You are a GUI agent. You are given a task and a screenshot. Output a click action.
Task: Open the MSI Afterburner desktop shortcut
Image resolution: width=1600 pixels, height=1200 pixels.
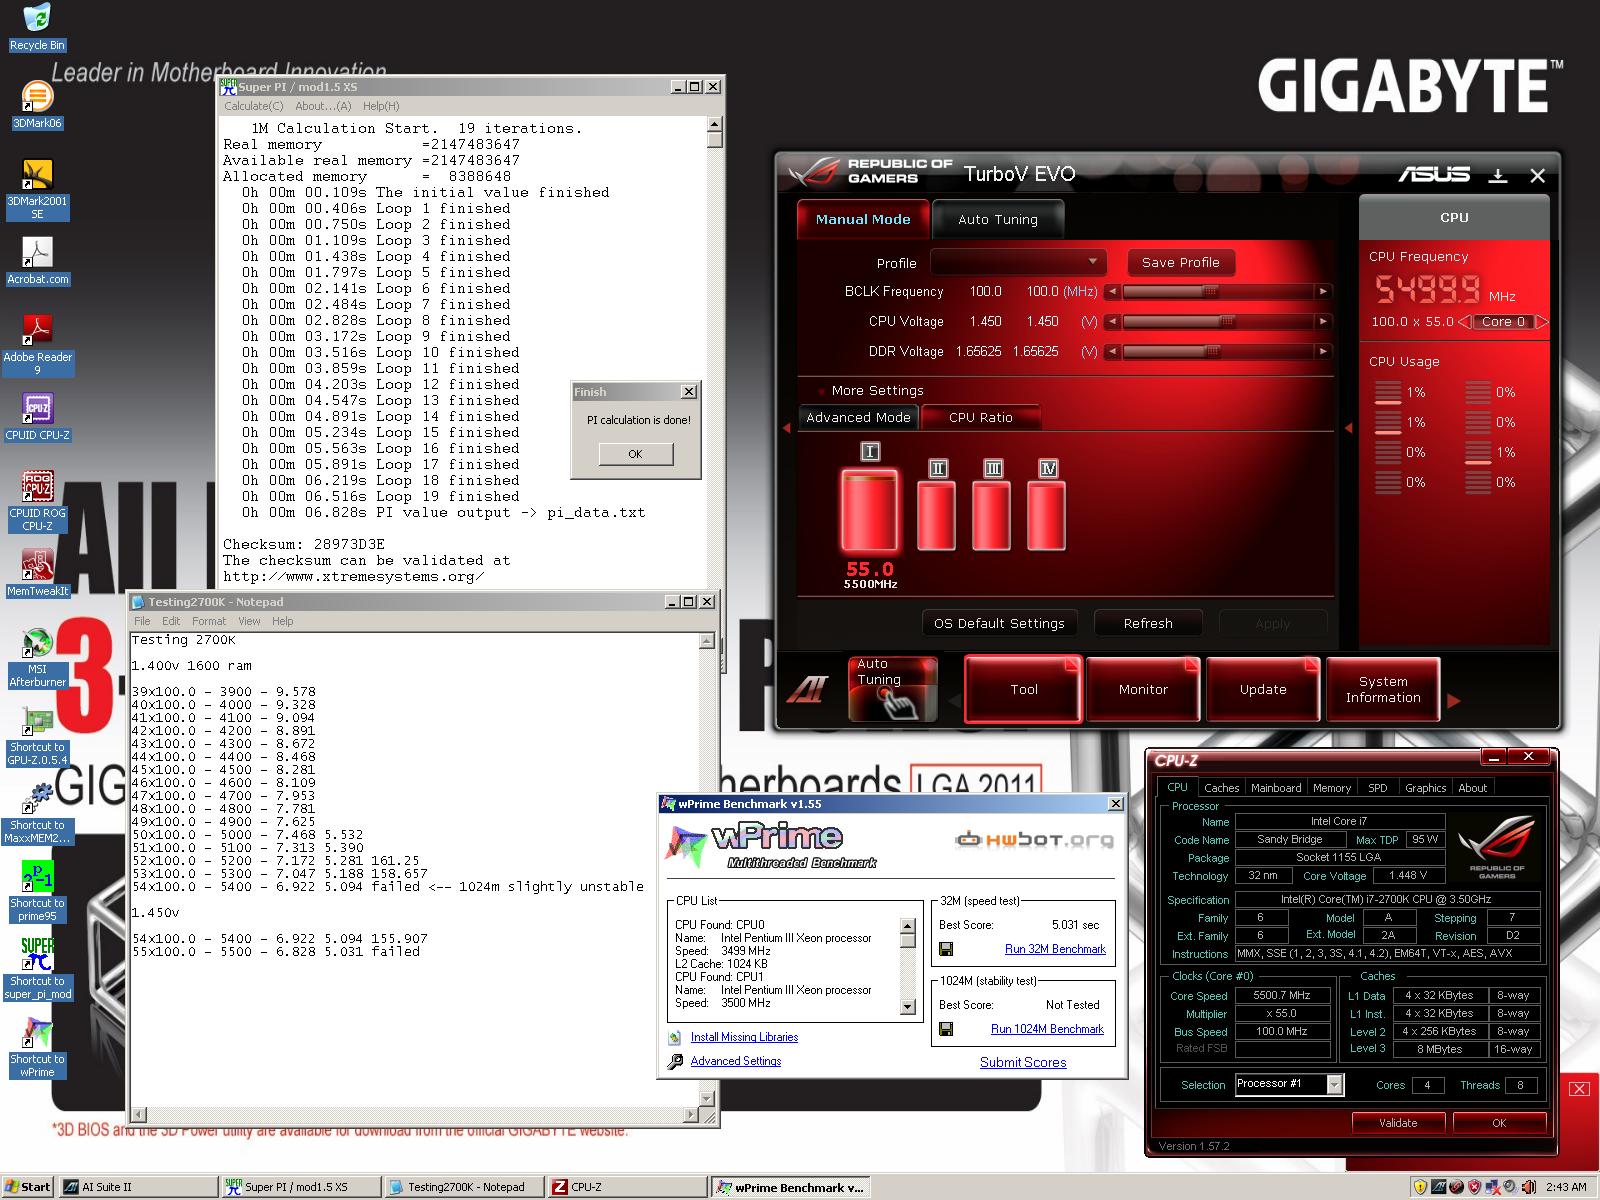coord(37,657)
